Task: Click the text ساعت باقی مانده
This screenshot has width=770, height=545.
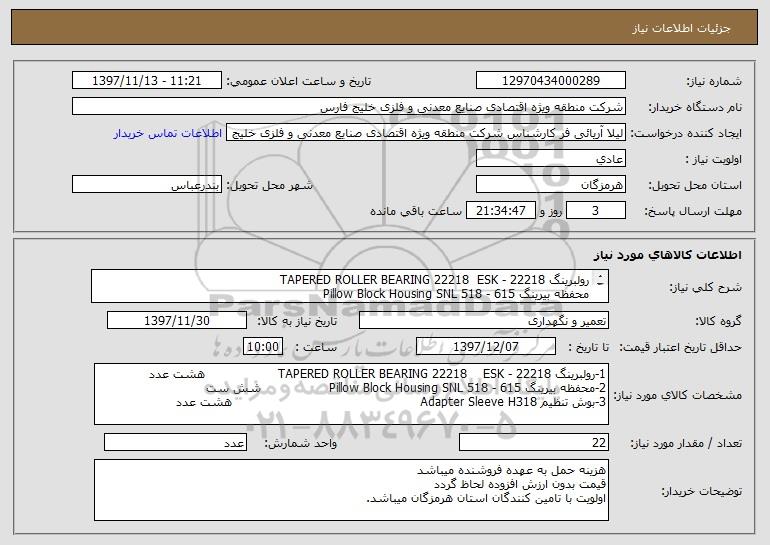Action: point(415,211)
